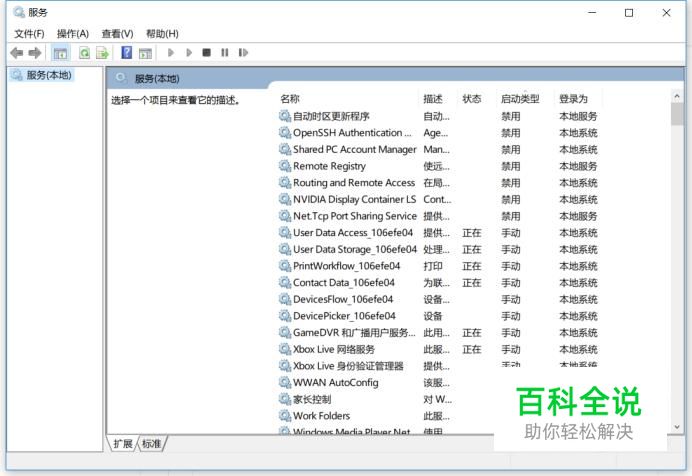692x476 pixels.
Task: Select Routing and Remote Access service
Action: pyautogui.click(x=354, y=183)
